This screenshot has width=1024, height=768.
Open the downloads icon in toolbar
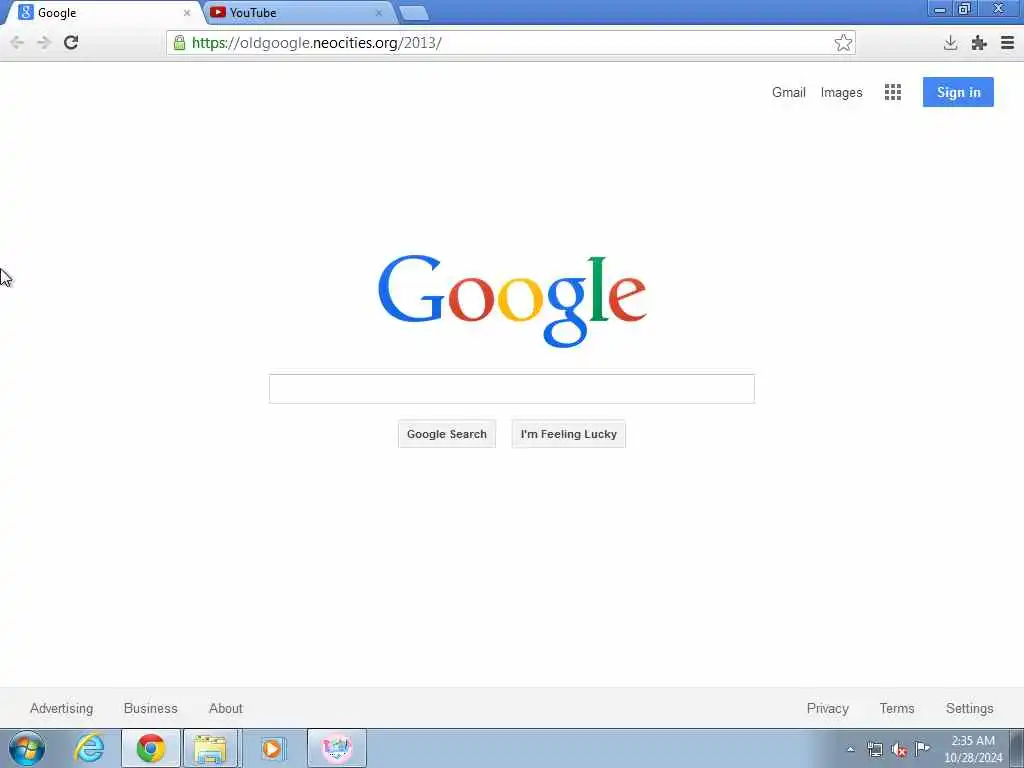950,43
